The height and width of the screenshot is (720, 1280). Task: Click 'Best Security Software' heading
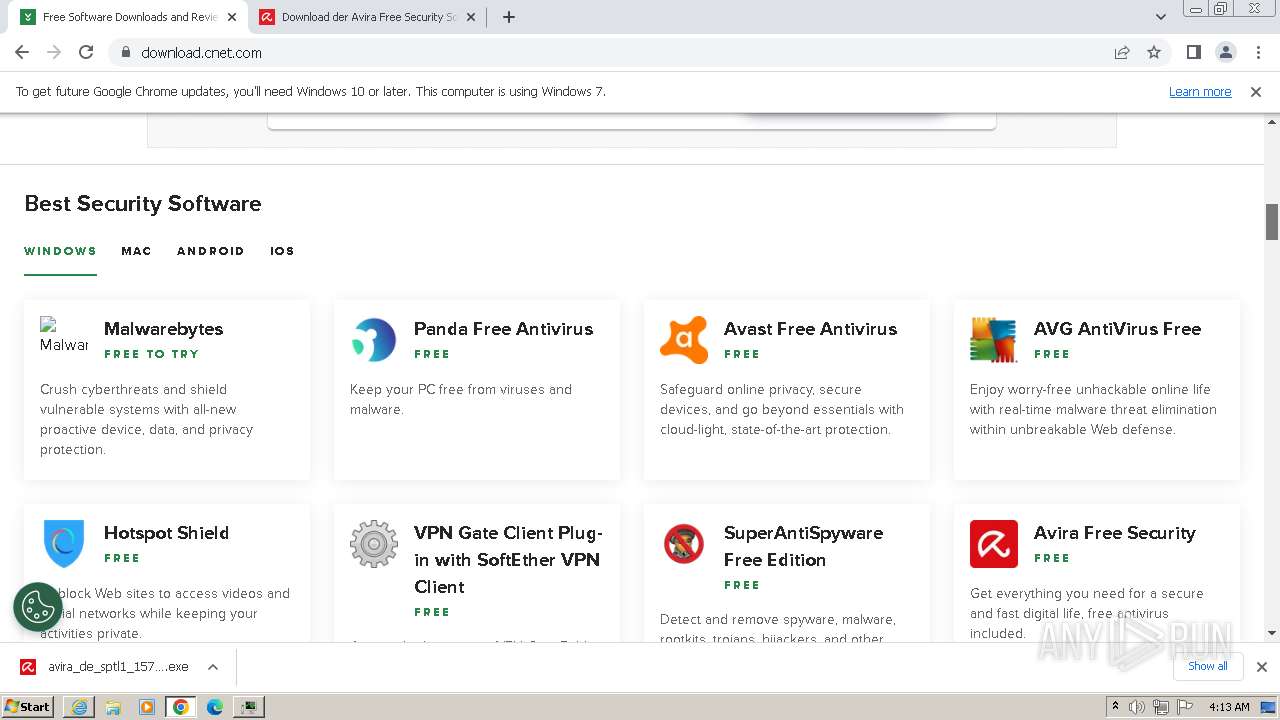pos(143,203)
